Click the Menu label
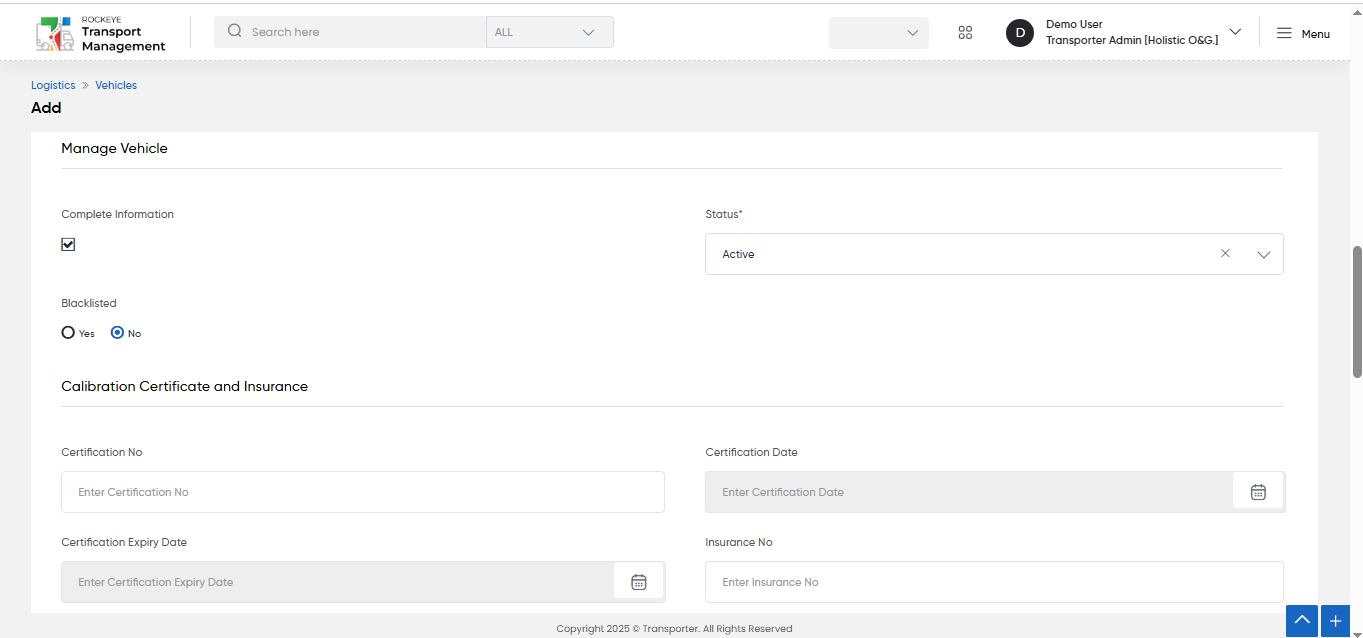 [1316, 34]
